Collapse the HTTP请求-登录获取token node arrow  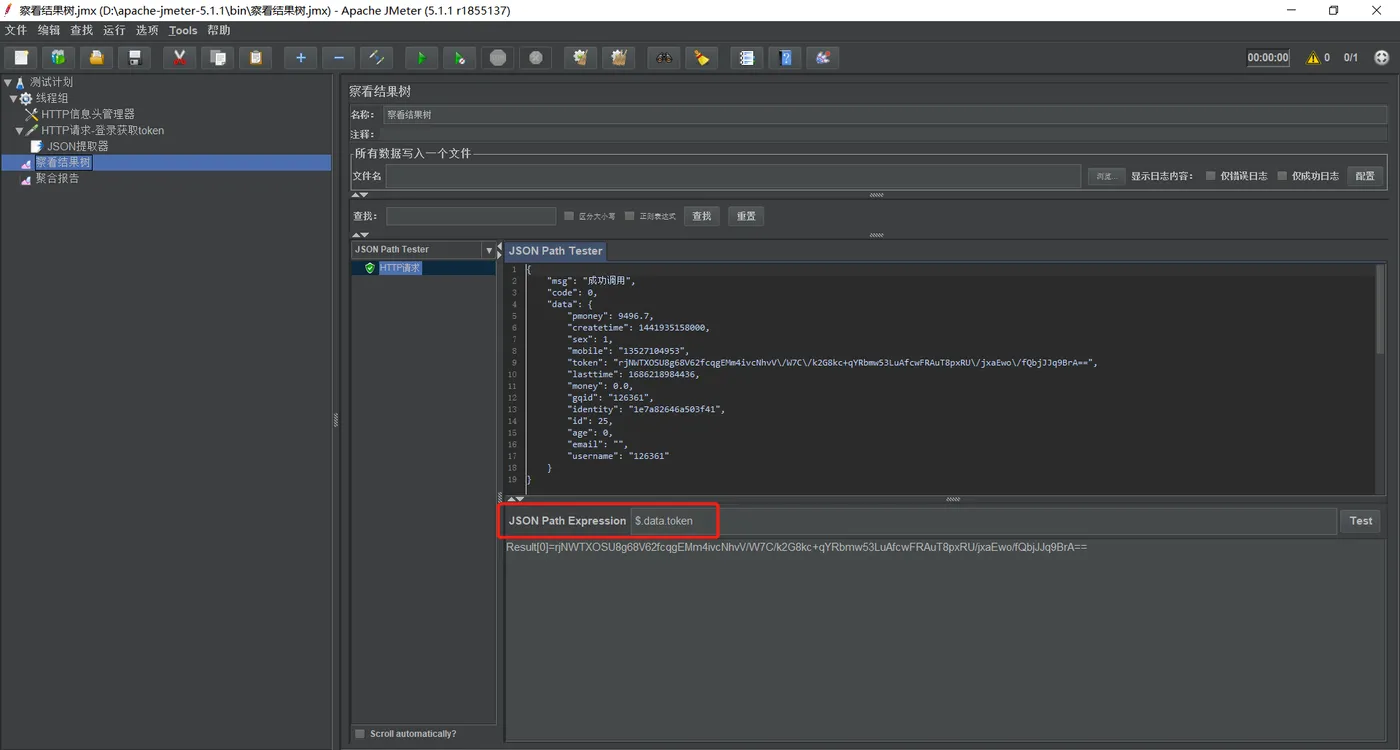coord(19,131)
